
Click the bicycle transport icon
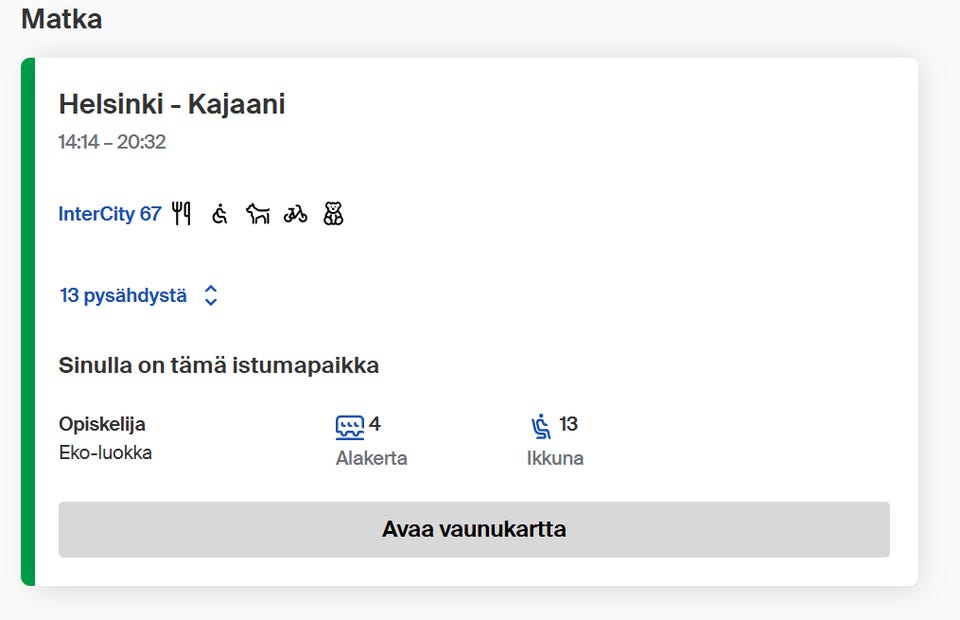296,213
